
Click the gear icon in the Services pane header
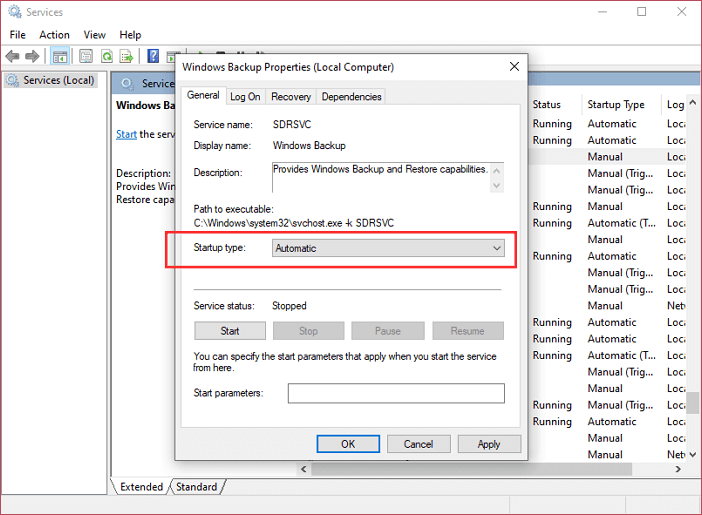click(x=127, y=84)
